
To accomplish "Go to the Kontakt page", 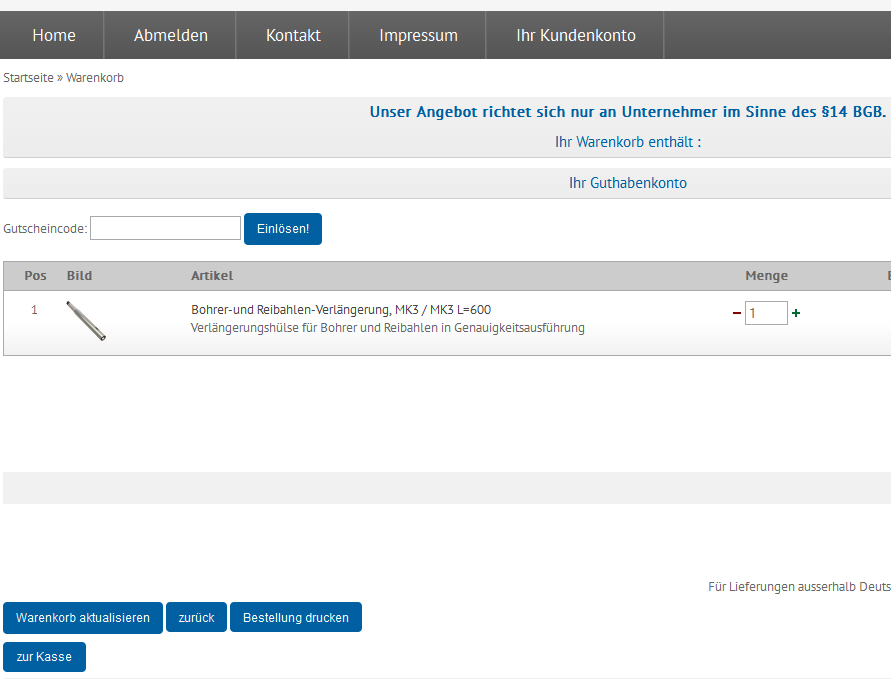I will 293,35.
